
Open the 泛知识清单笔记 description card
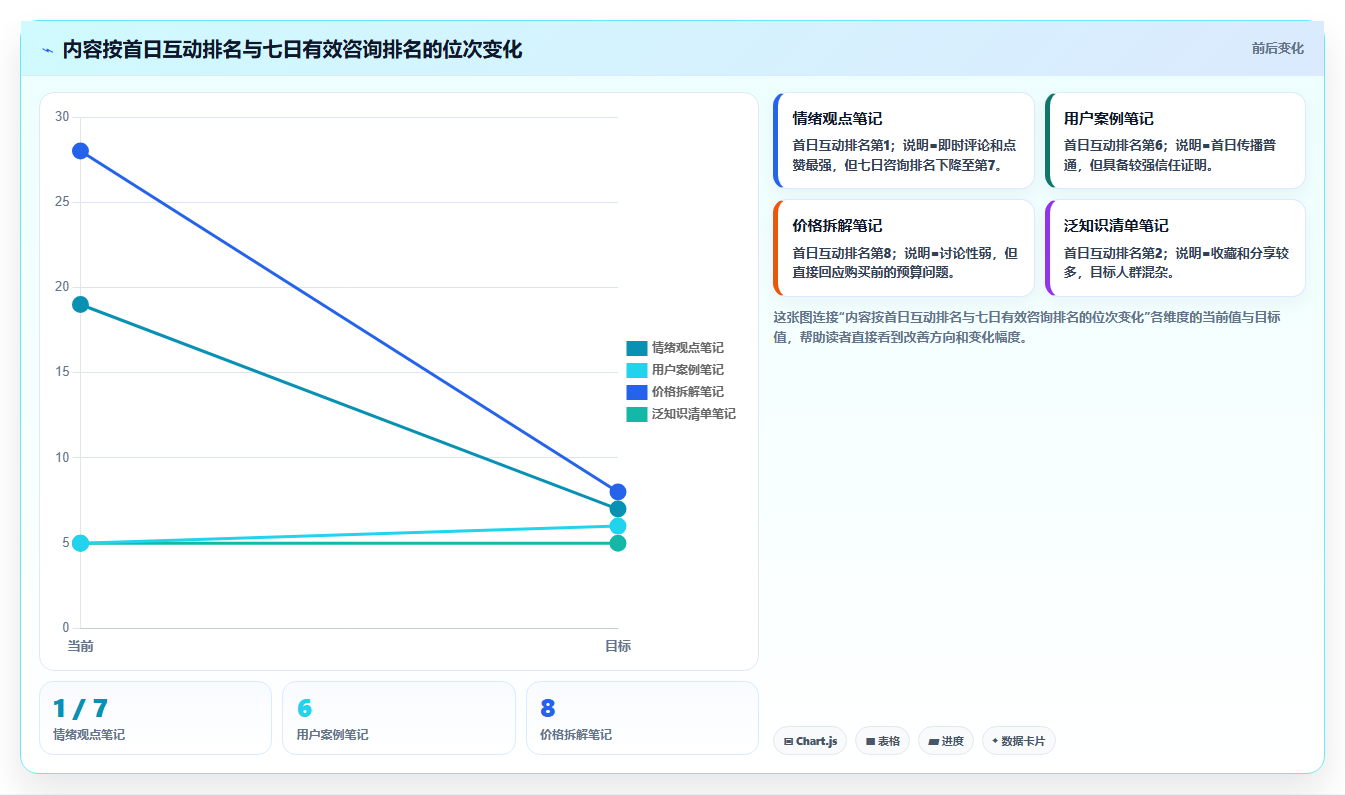[x=1175, y=248]
